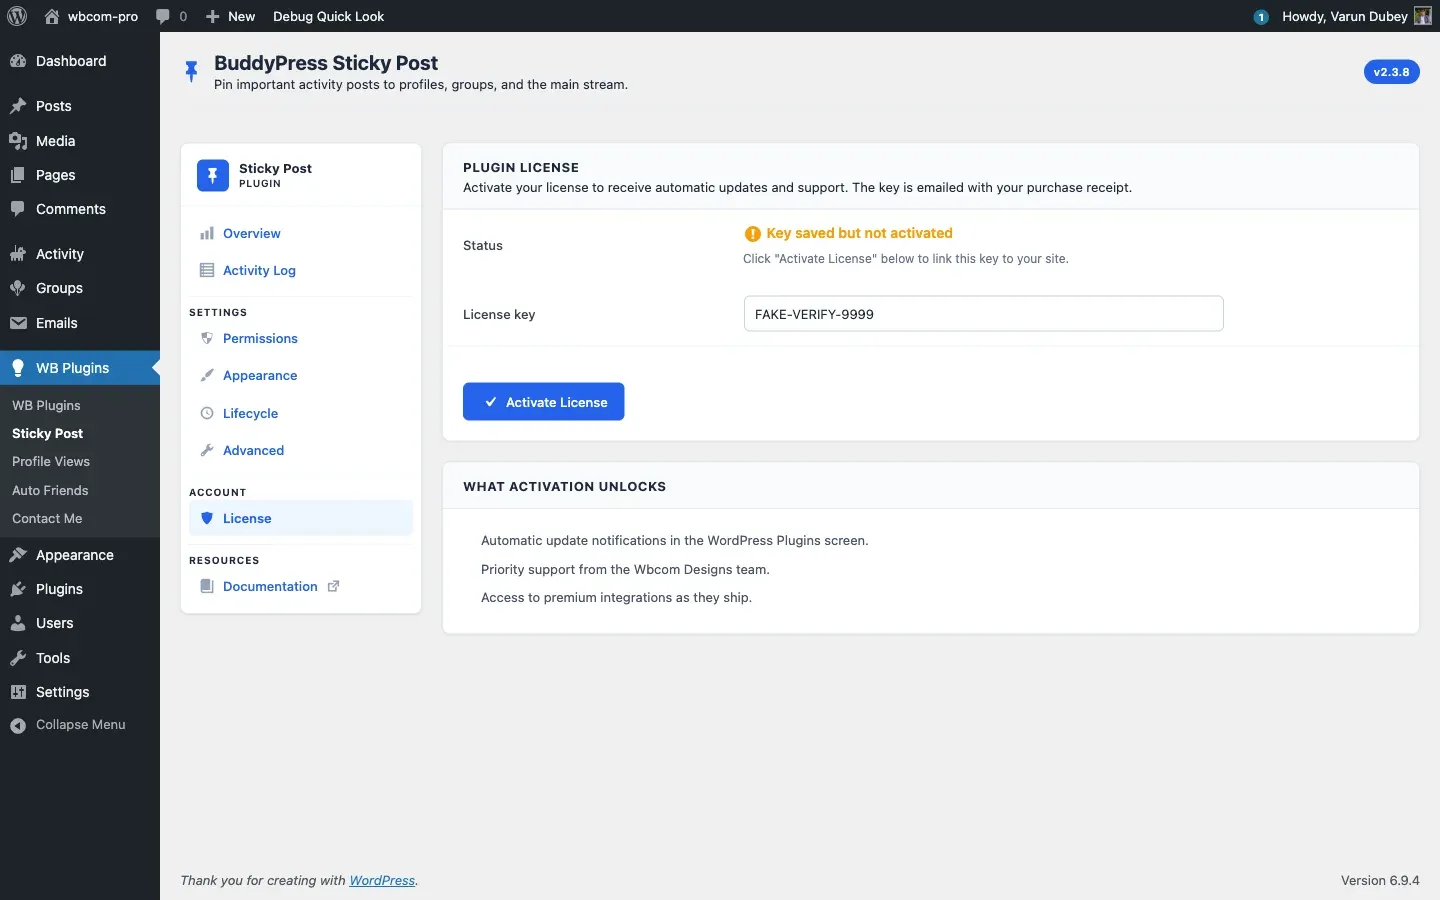The width and height of the screenshot is (1440, 900).
Task: Click the Sticky Post plugin logo tile
Action: 212,175
